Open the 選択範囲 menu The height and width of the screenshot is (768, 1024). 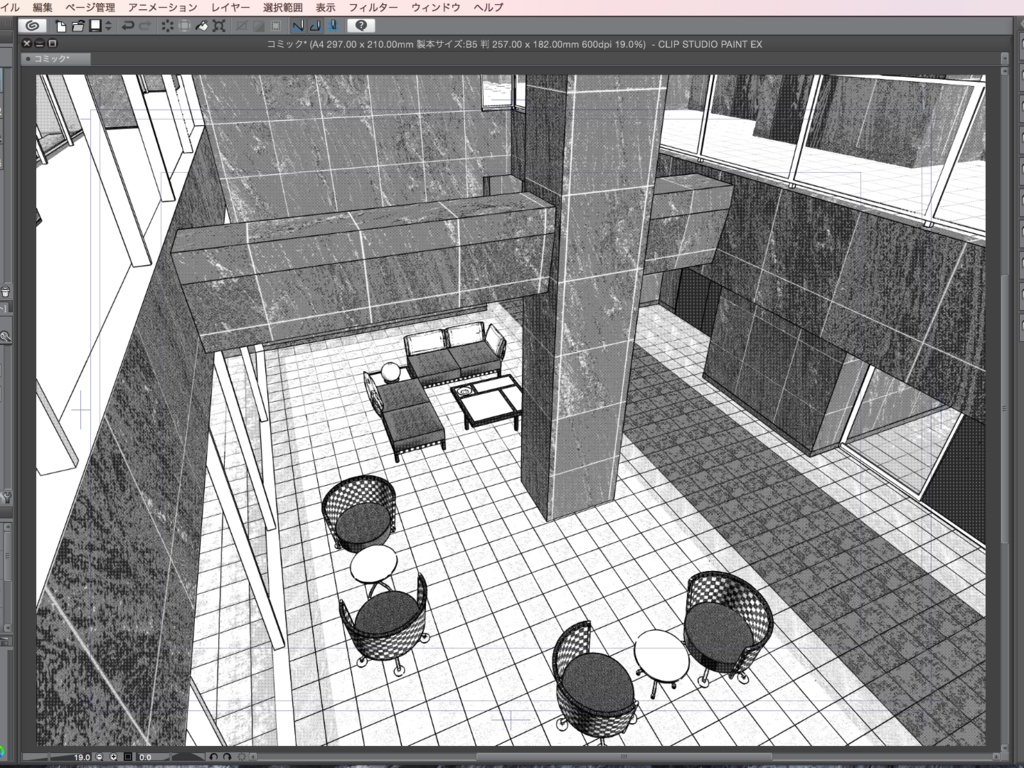(281, 6)
